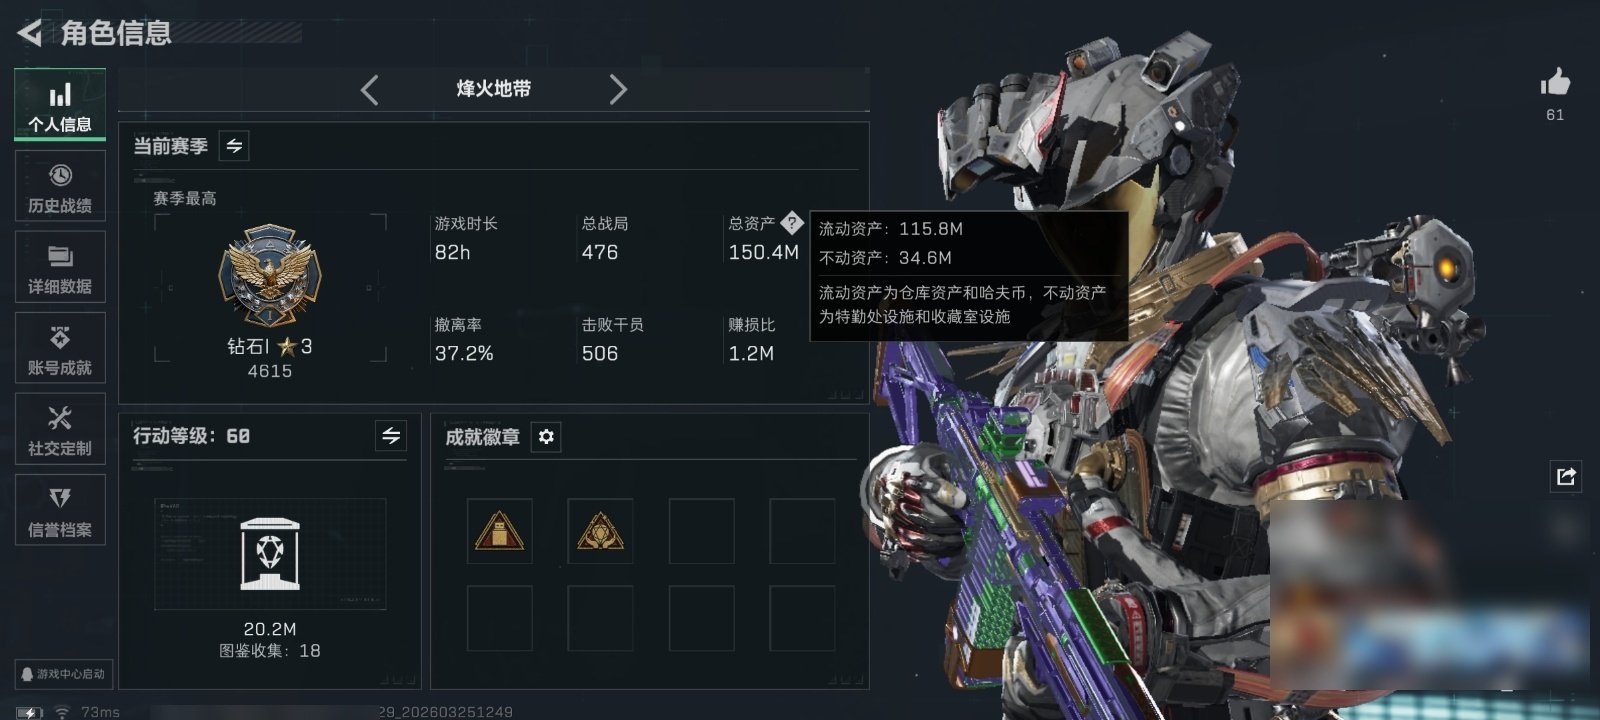The width and height of the screenshot is (1600, 720).
Task: Toggle season swap beside 当前赛季
Action: 234,146
